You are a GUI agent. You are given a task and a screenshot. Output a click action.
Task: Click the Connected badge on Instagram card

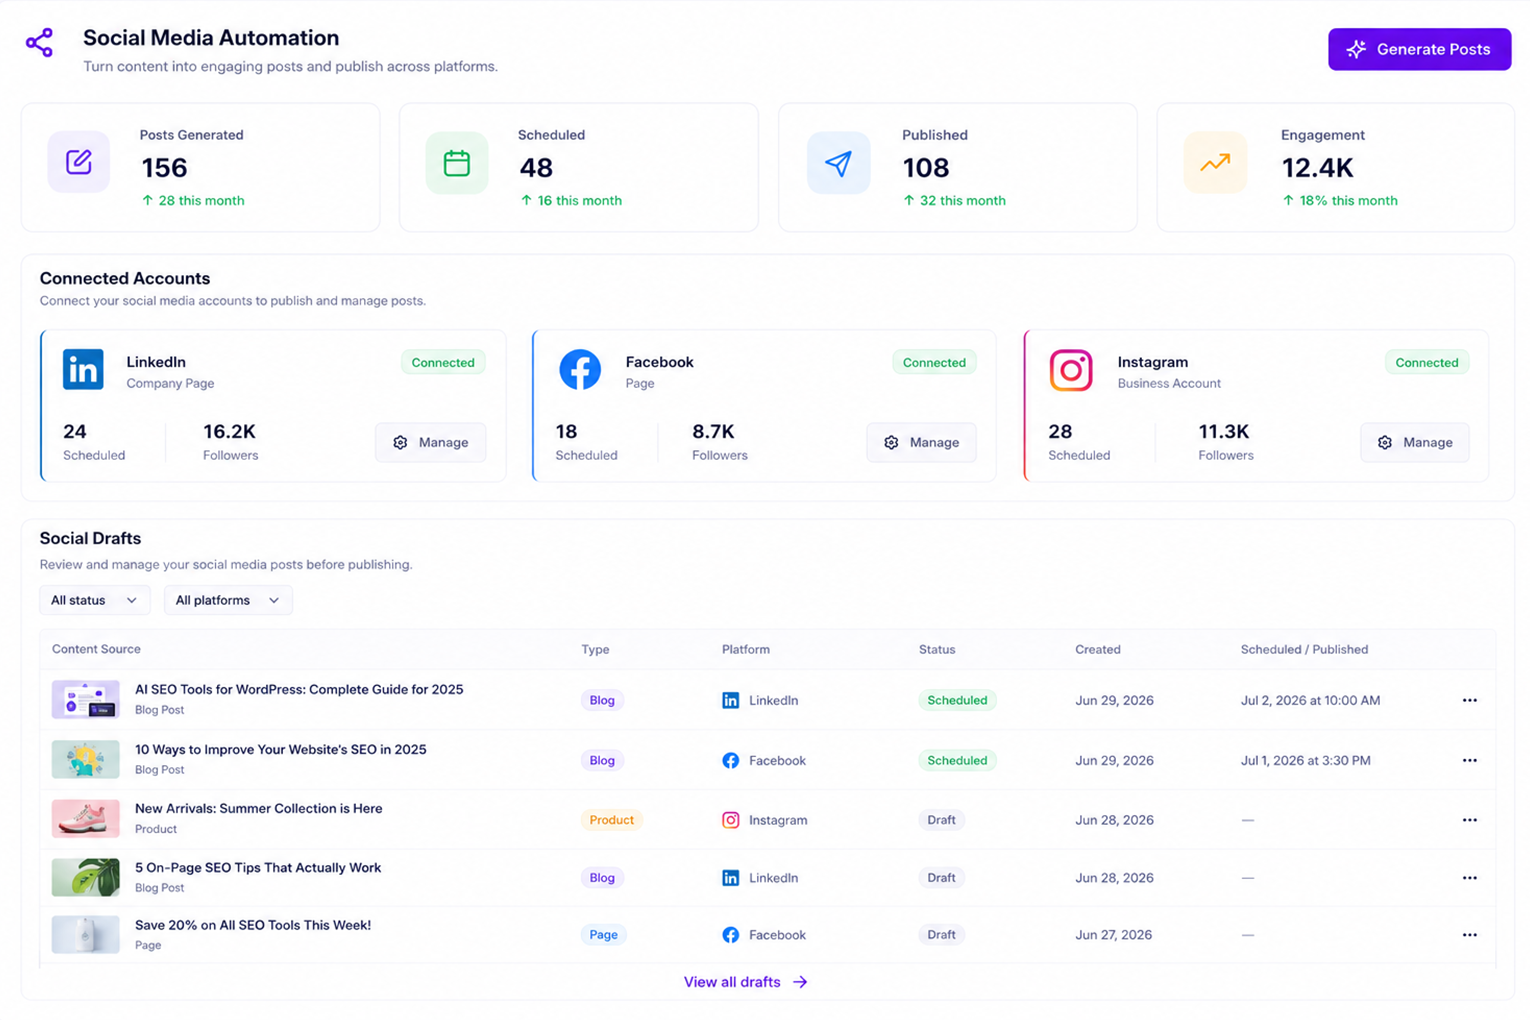point(1427,362)
